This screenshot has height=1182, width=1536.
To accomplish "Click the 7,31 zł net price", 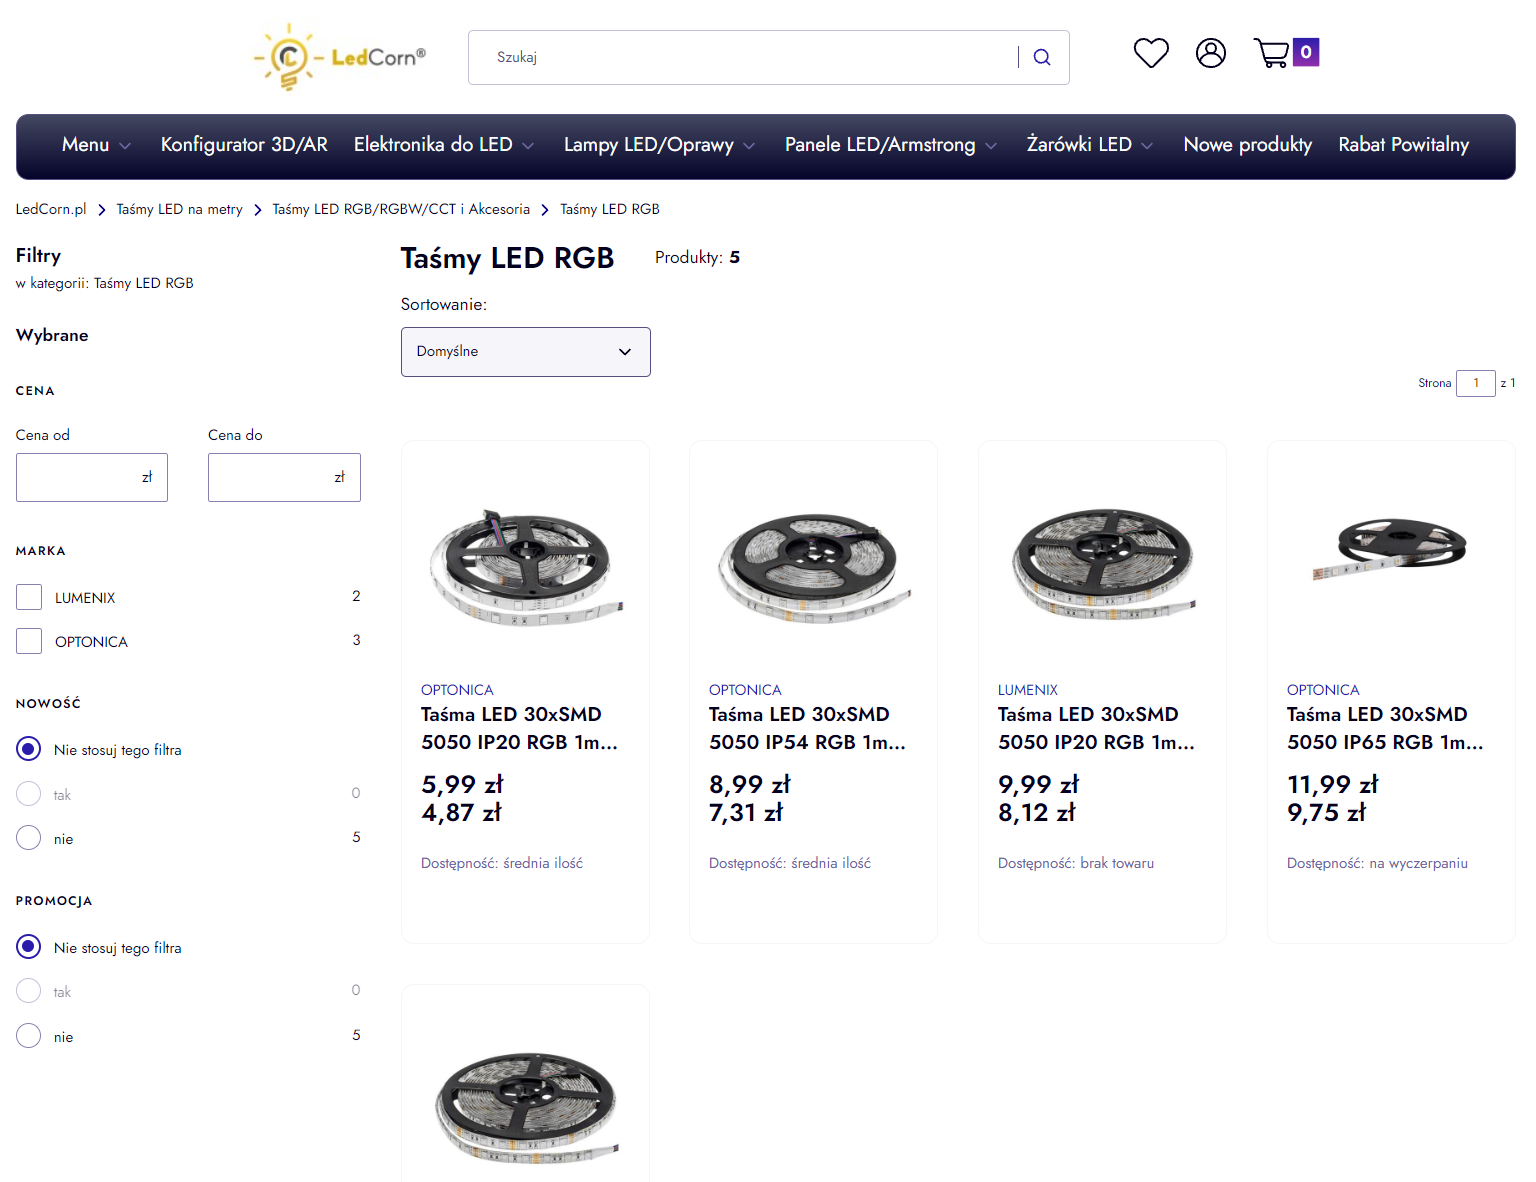I will pyautogui.click(x=746, y=812).
